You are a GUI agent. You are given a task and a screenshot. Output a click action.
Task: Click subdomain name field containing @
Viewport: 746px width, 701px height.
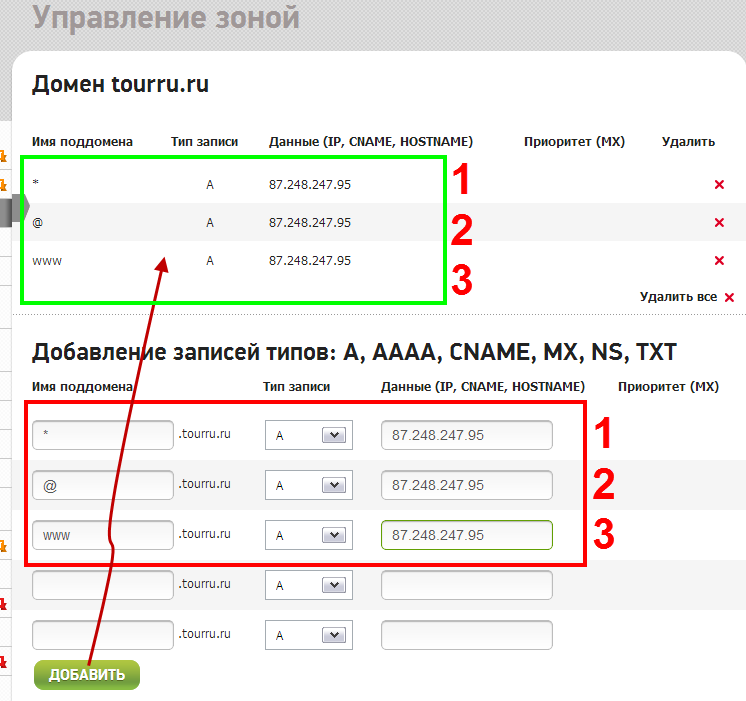click(103, 485)
